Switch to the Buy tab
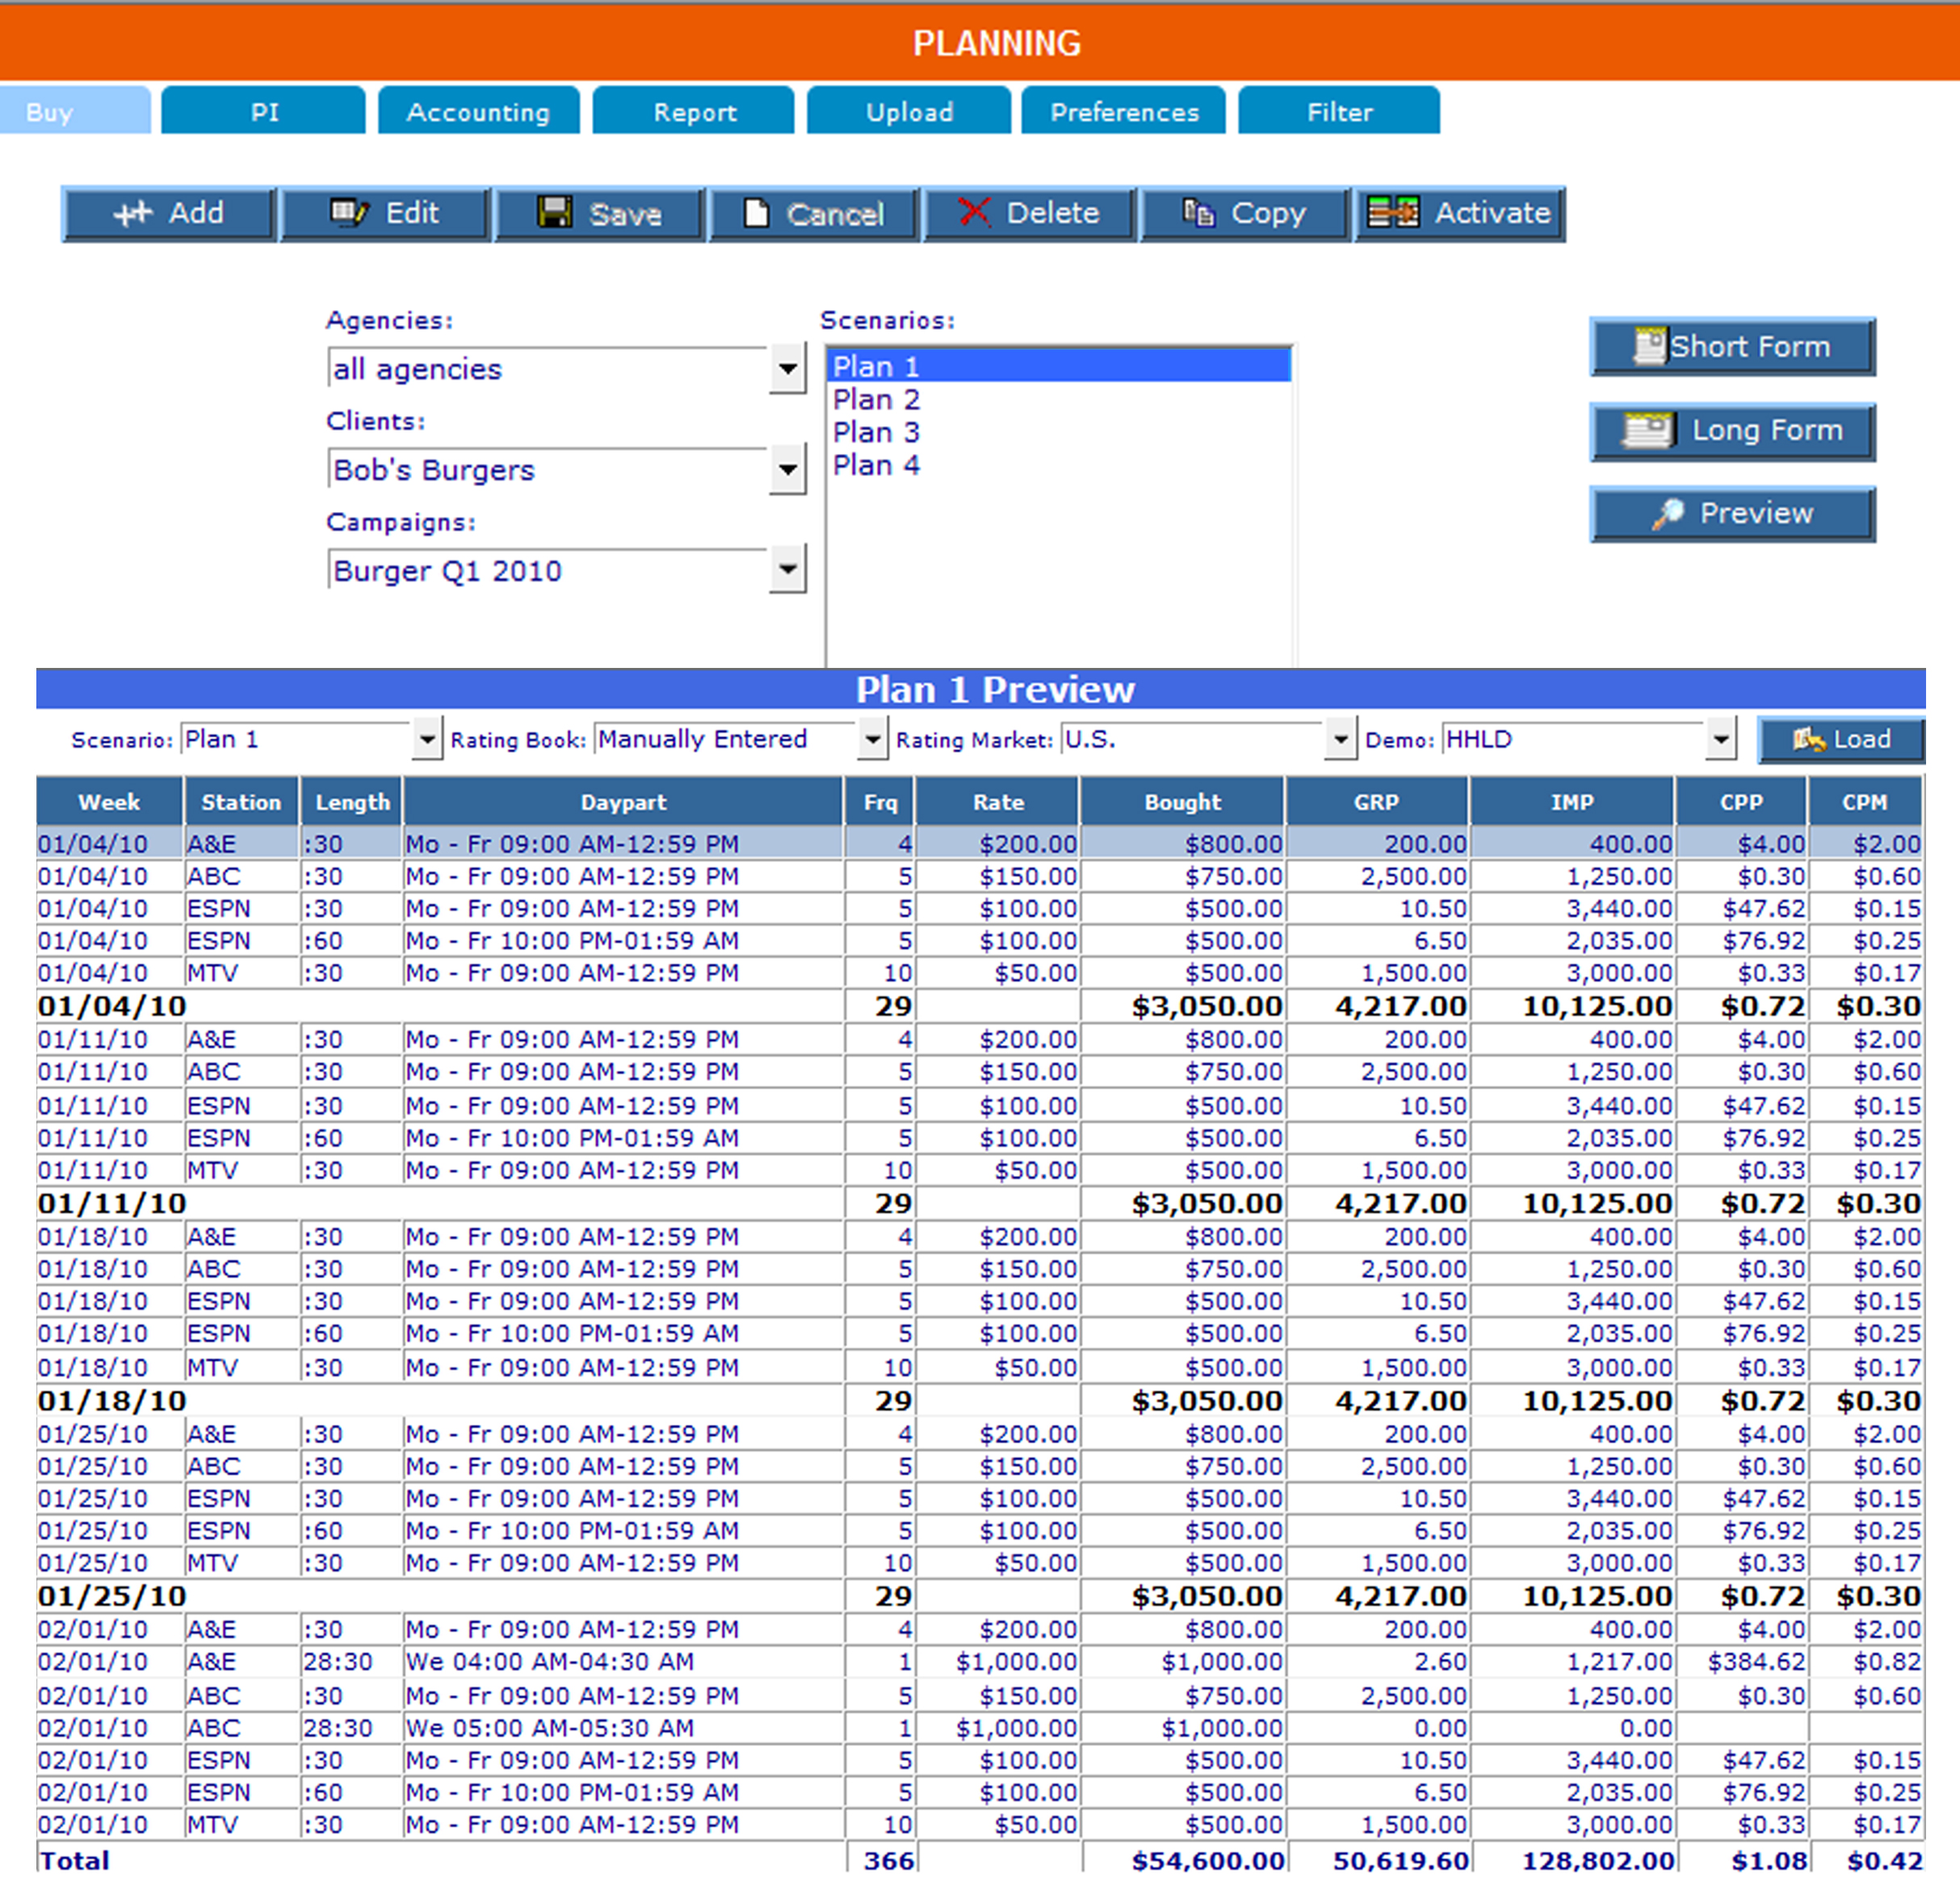 coord(75,111)
